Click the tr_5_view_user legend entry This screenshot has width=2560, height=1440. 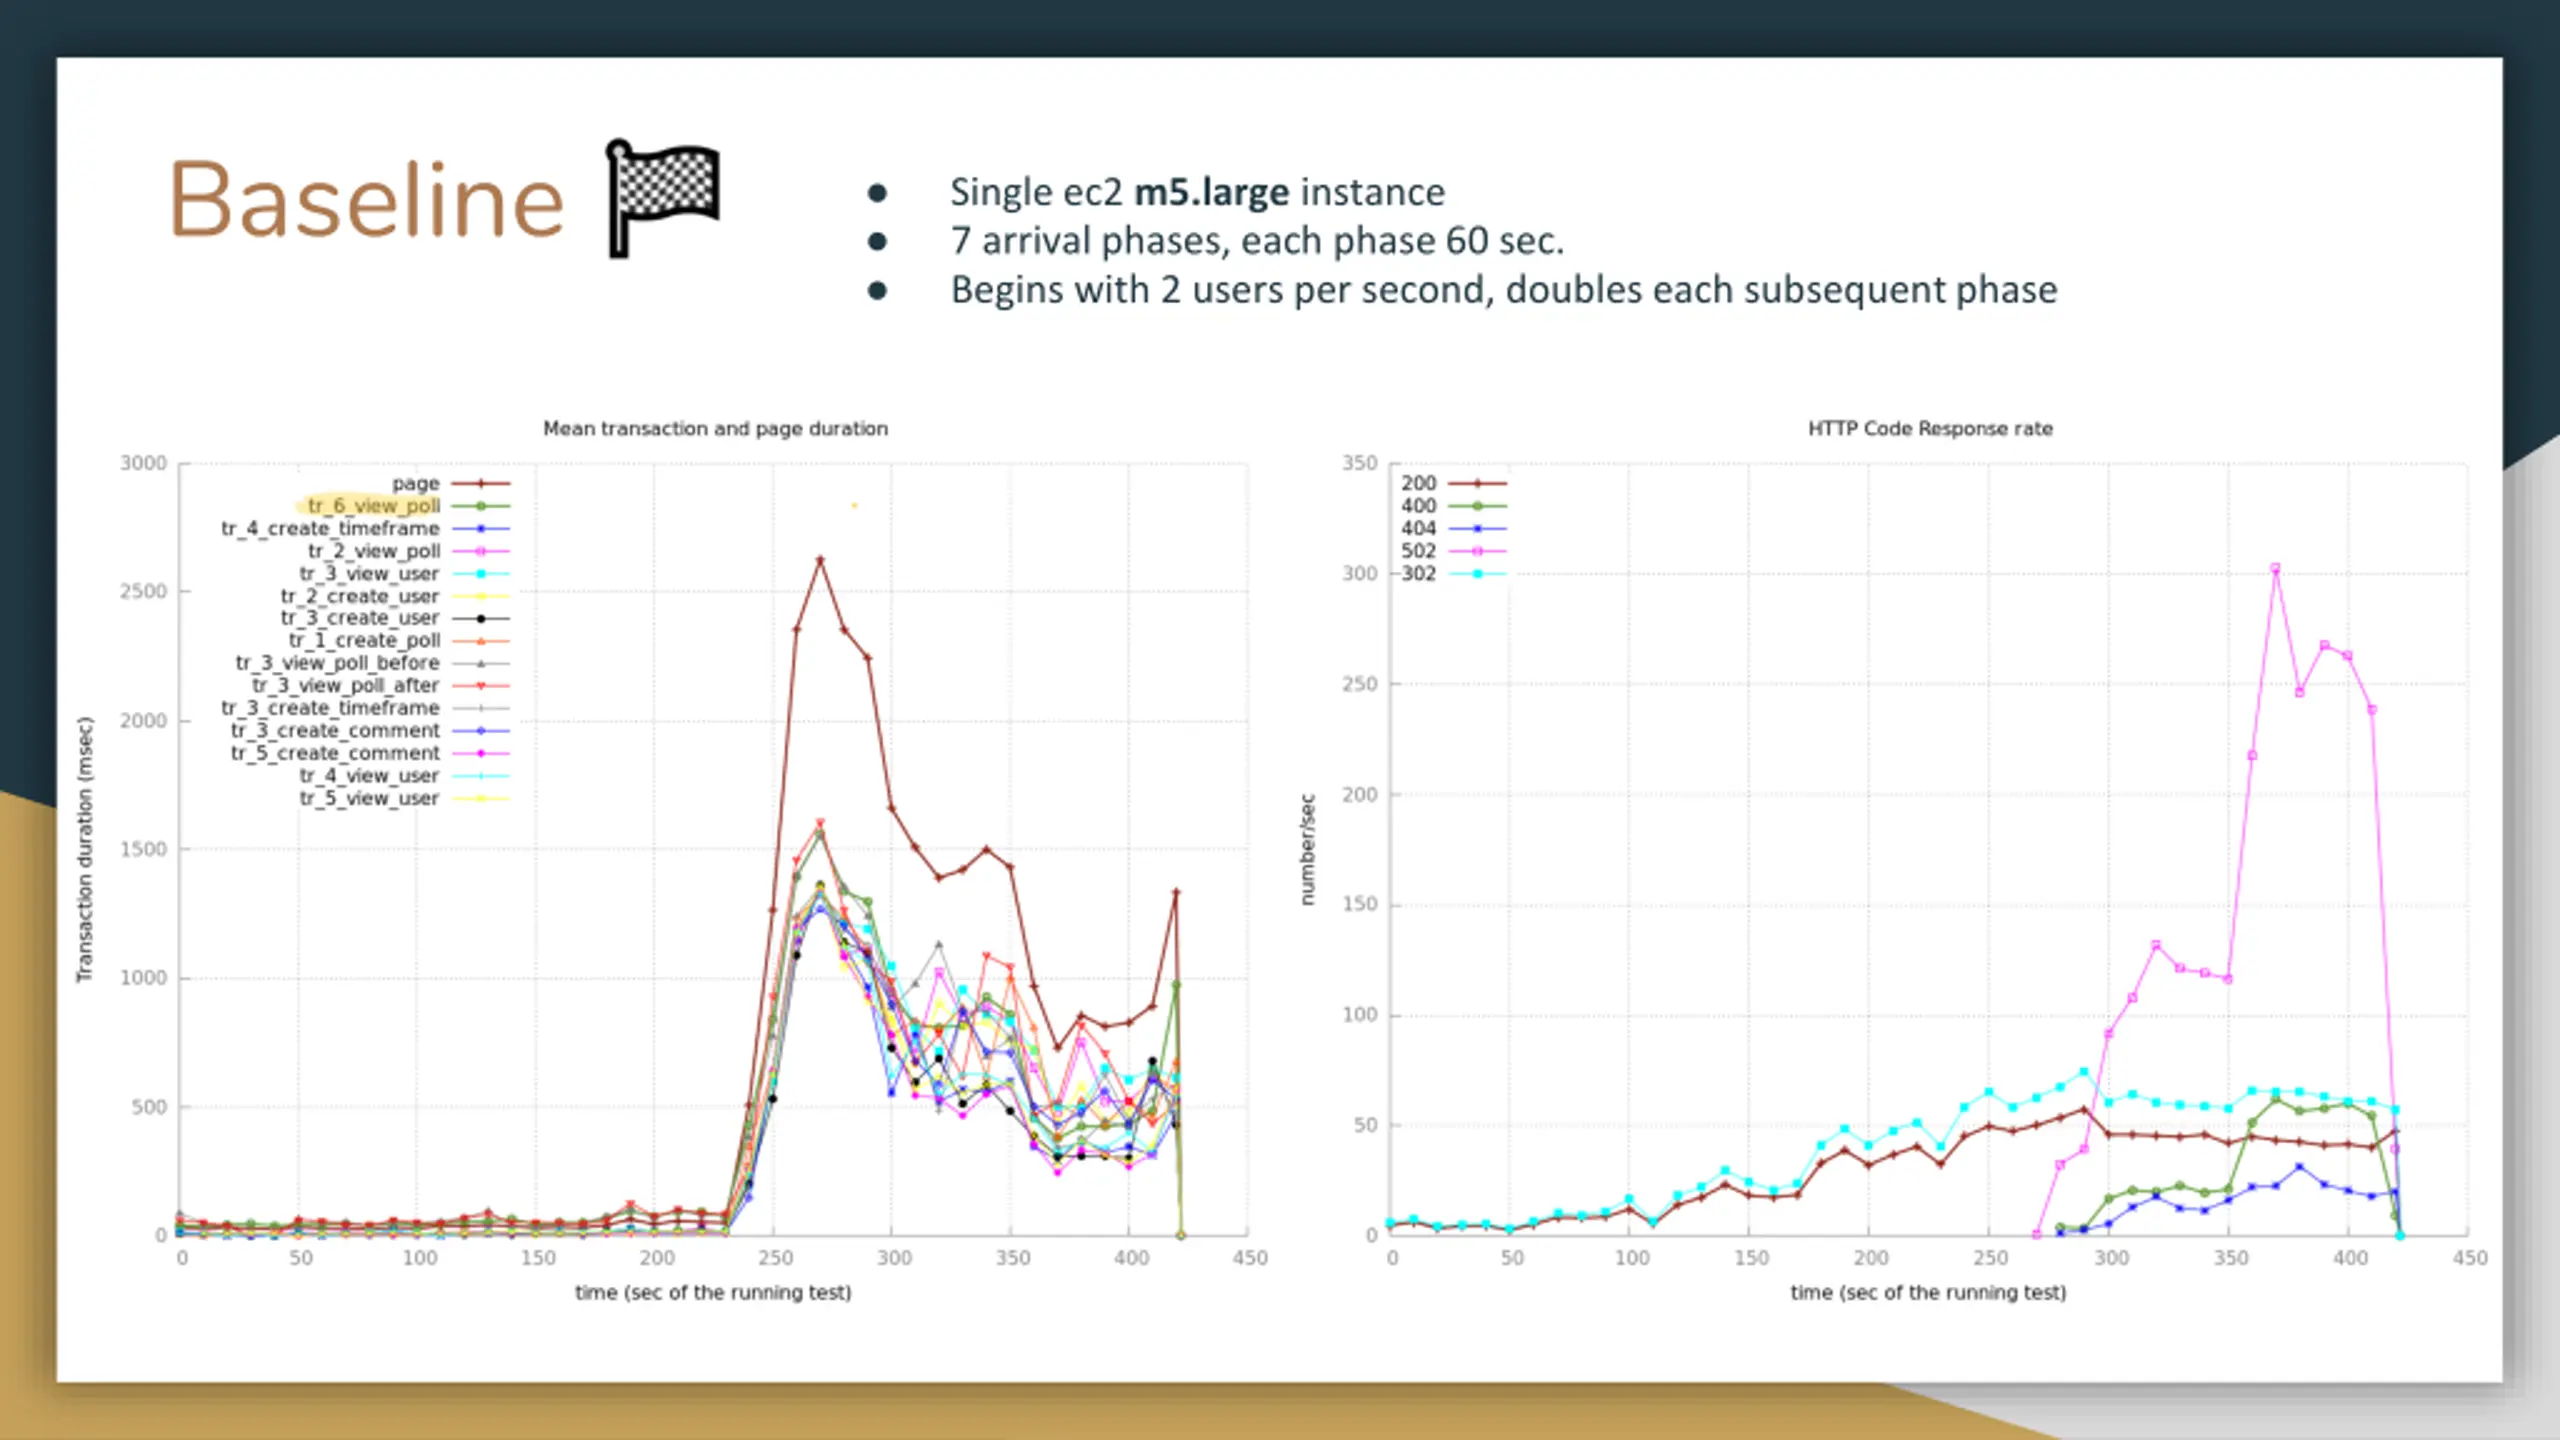404,799
